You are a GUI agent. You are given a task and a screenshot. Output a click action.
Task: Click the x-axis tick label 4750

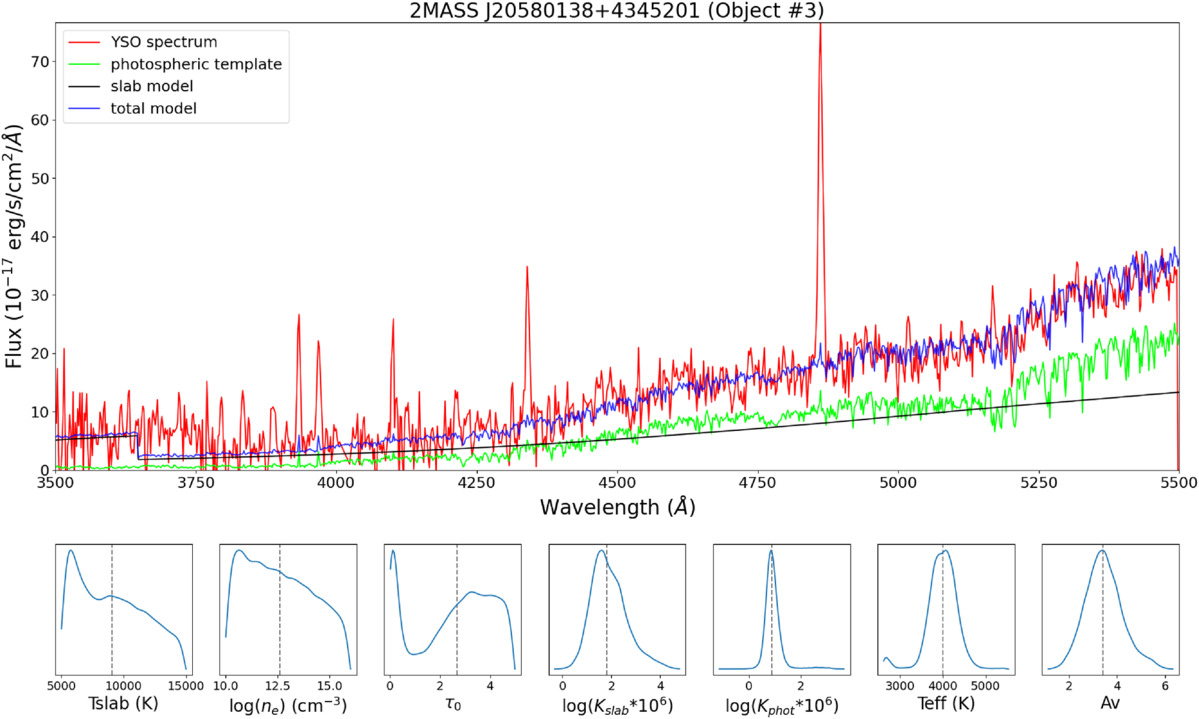coord(757,483)
